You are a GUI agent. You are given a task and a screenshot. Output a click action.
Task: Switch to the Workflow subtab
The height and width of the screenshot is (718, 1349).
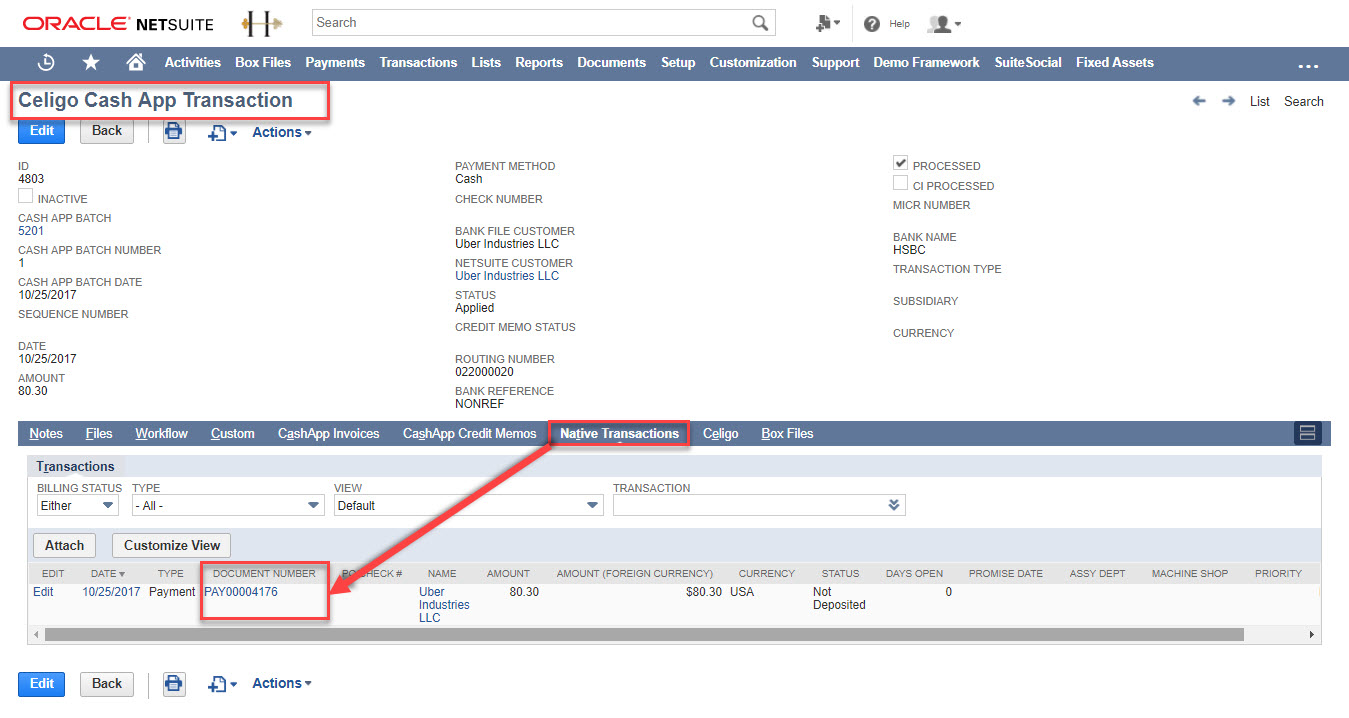[x=161, y=433]
